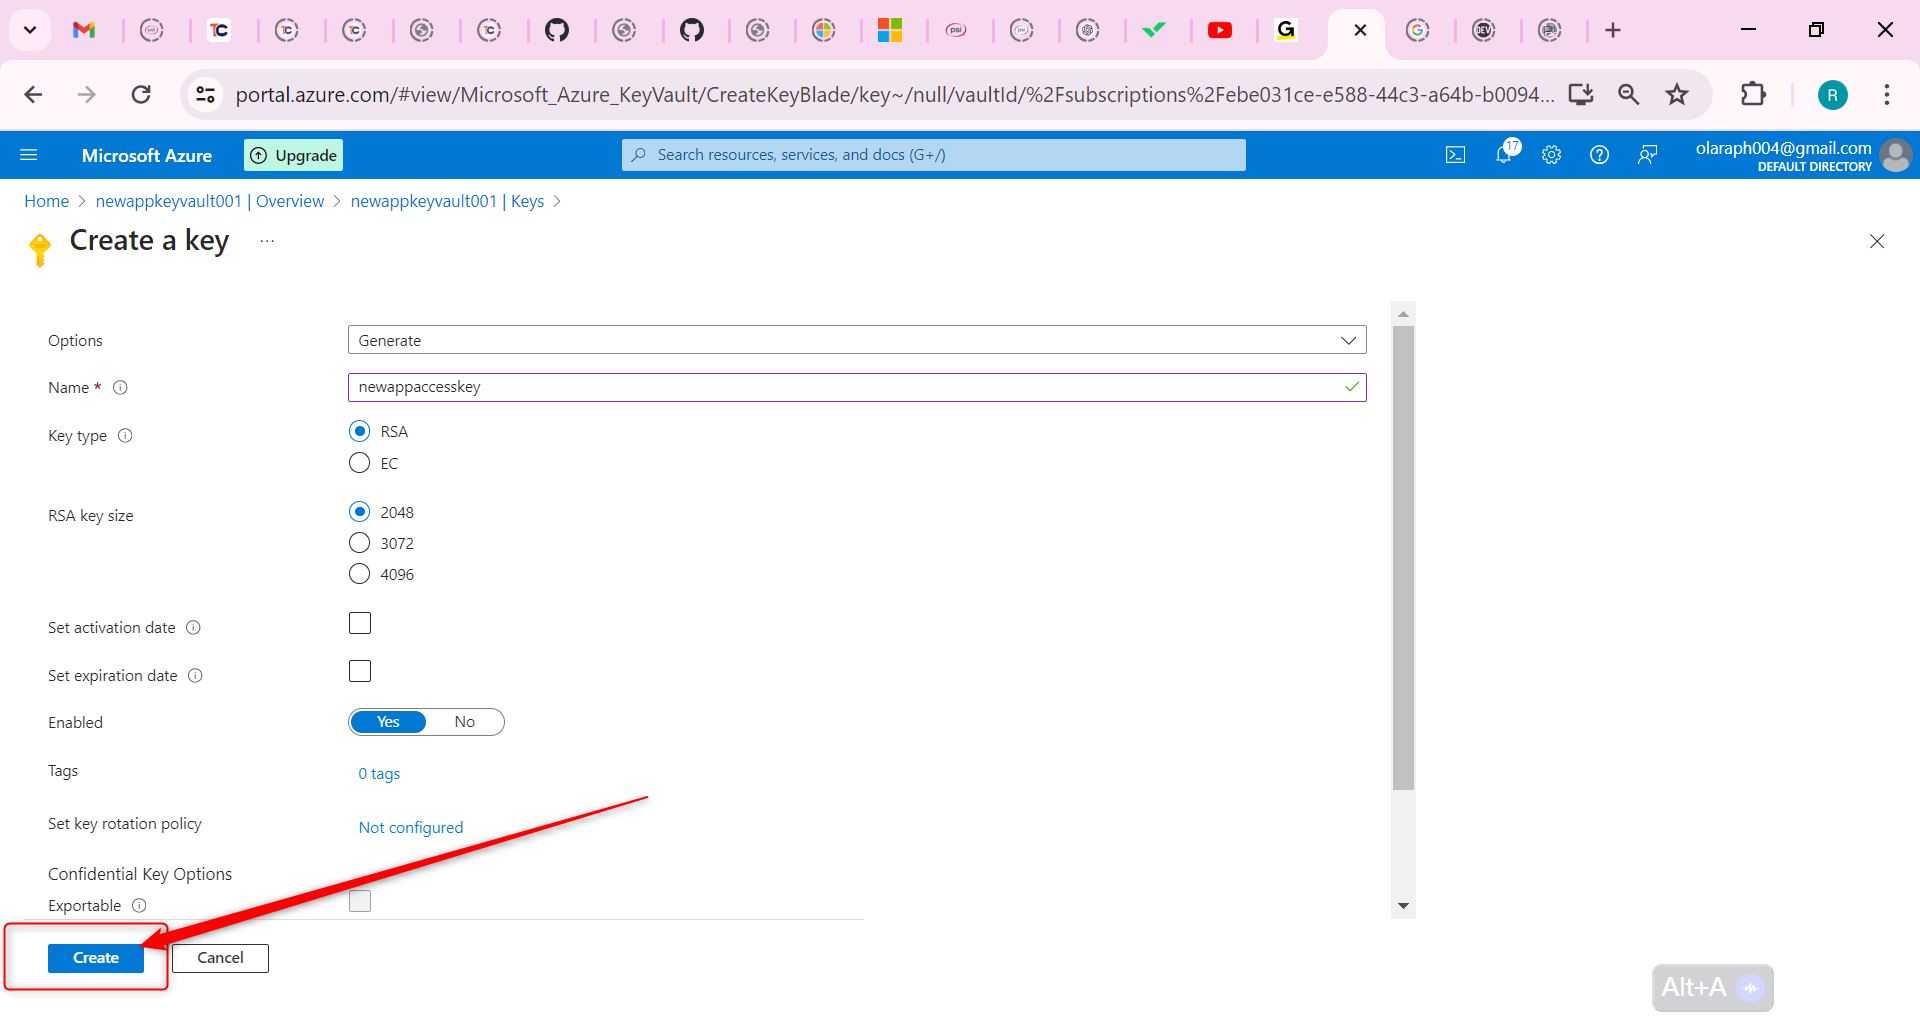Screen dimensions: 1920x1020
Task: Go to Home breadcrumb
Action: click(47, 201)
